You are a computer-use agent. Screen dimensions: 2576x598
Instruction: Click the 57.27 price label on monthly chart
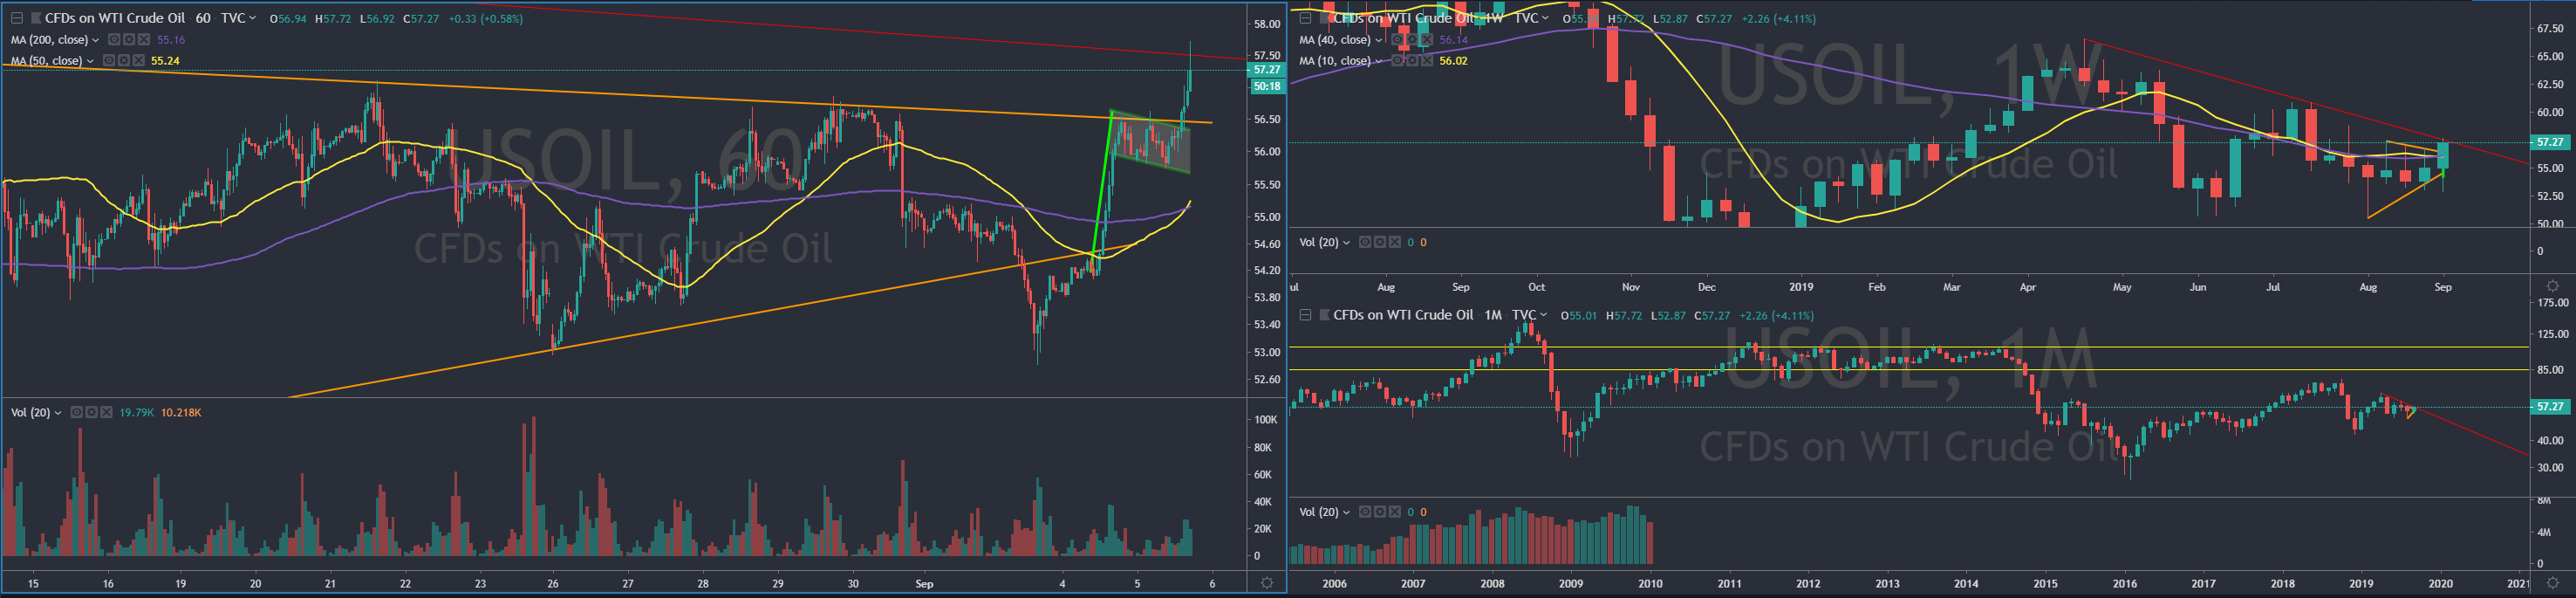2551,407
